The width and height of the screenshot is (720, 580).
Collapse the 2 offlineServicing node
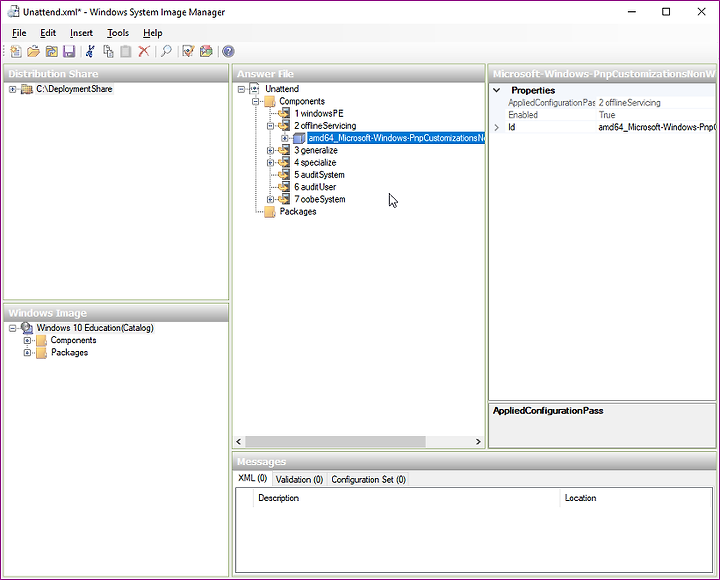(x=270, y=126)
